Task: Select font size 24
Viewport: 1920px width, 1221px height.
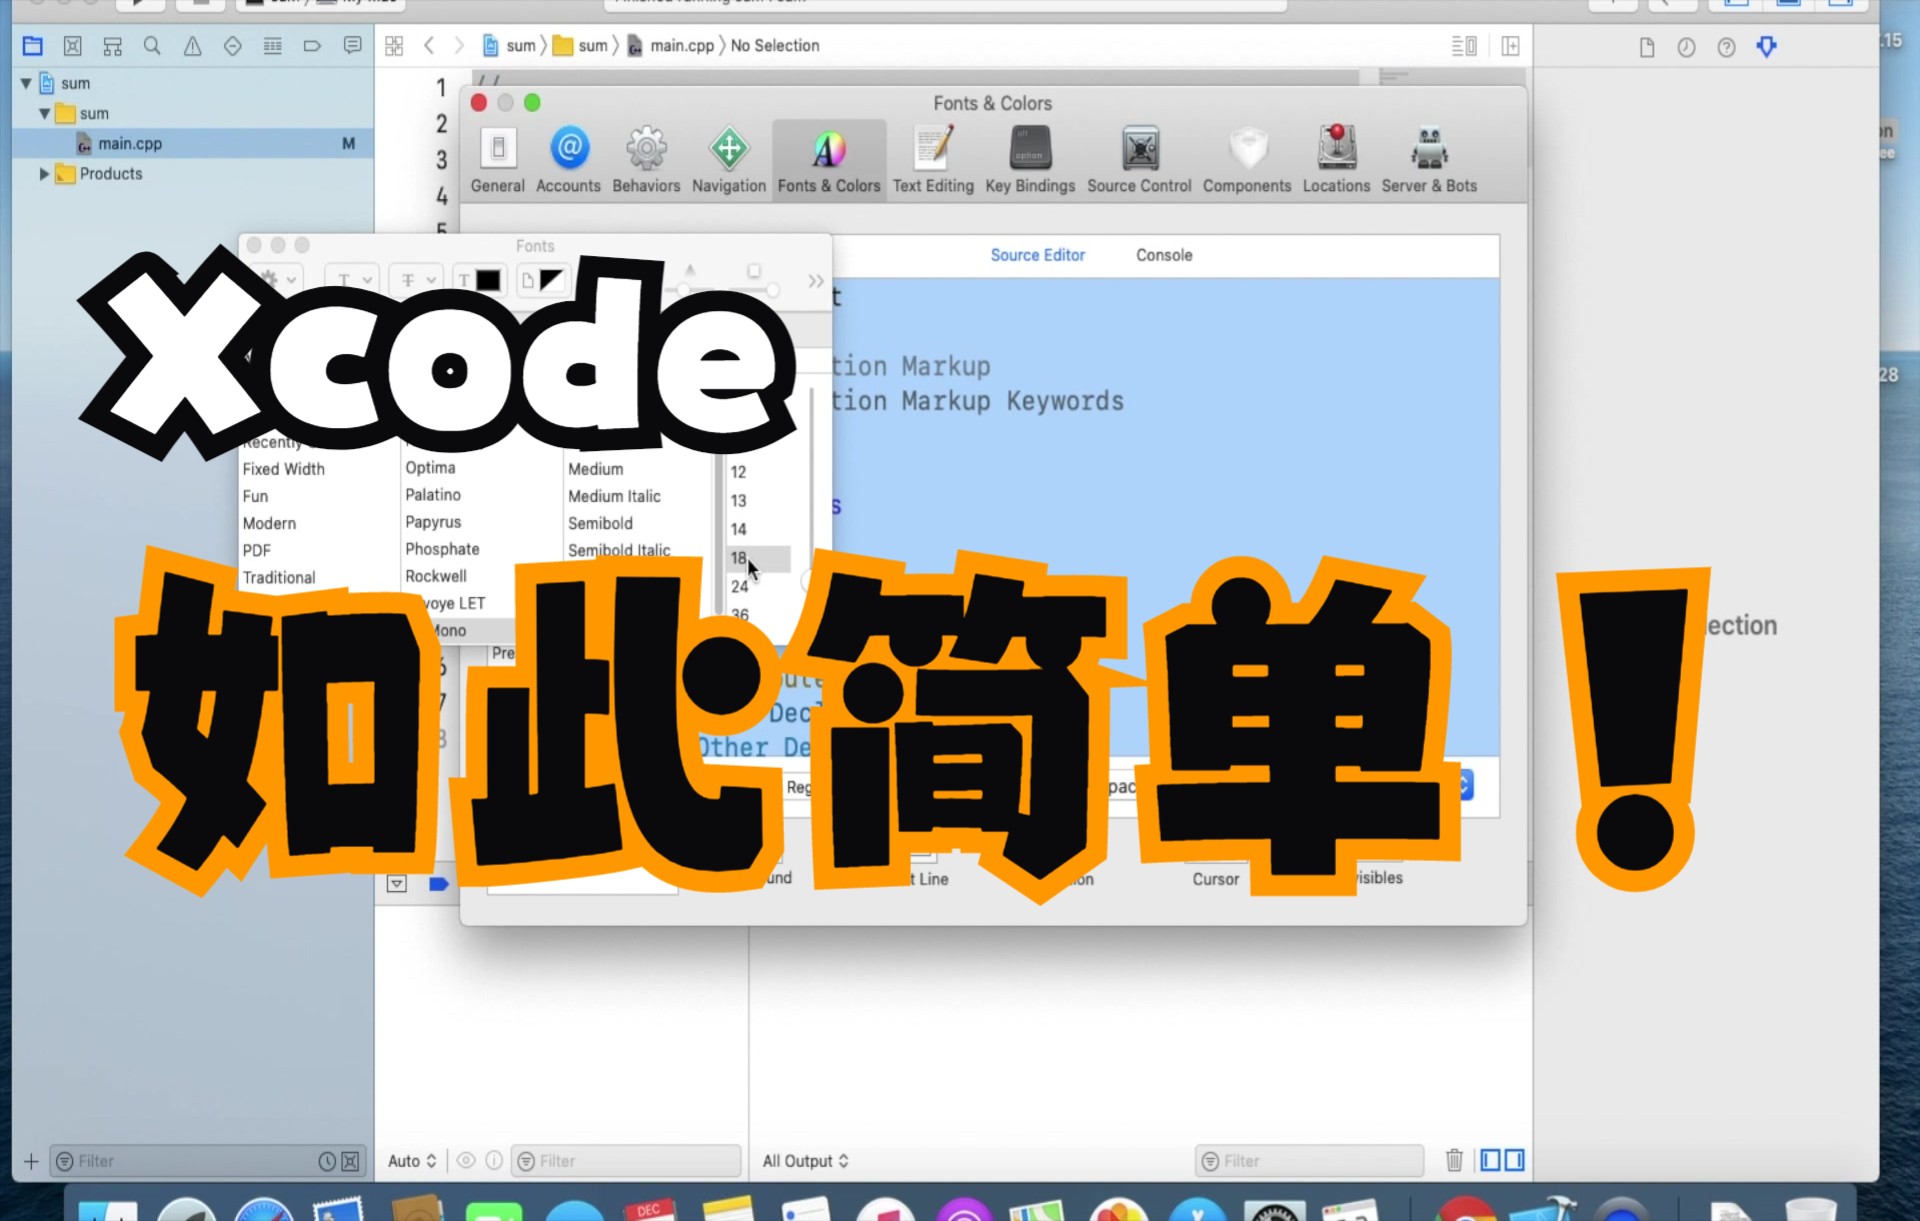Action: click(739, 586)
